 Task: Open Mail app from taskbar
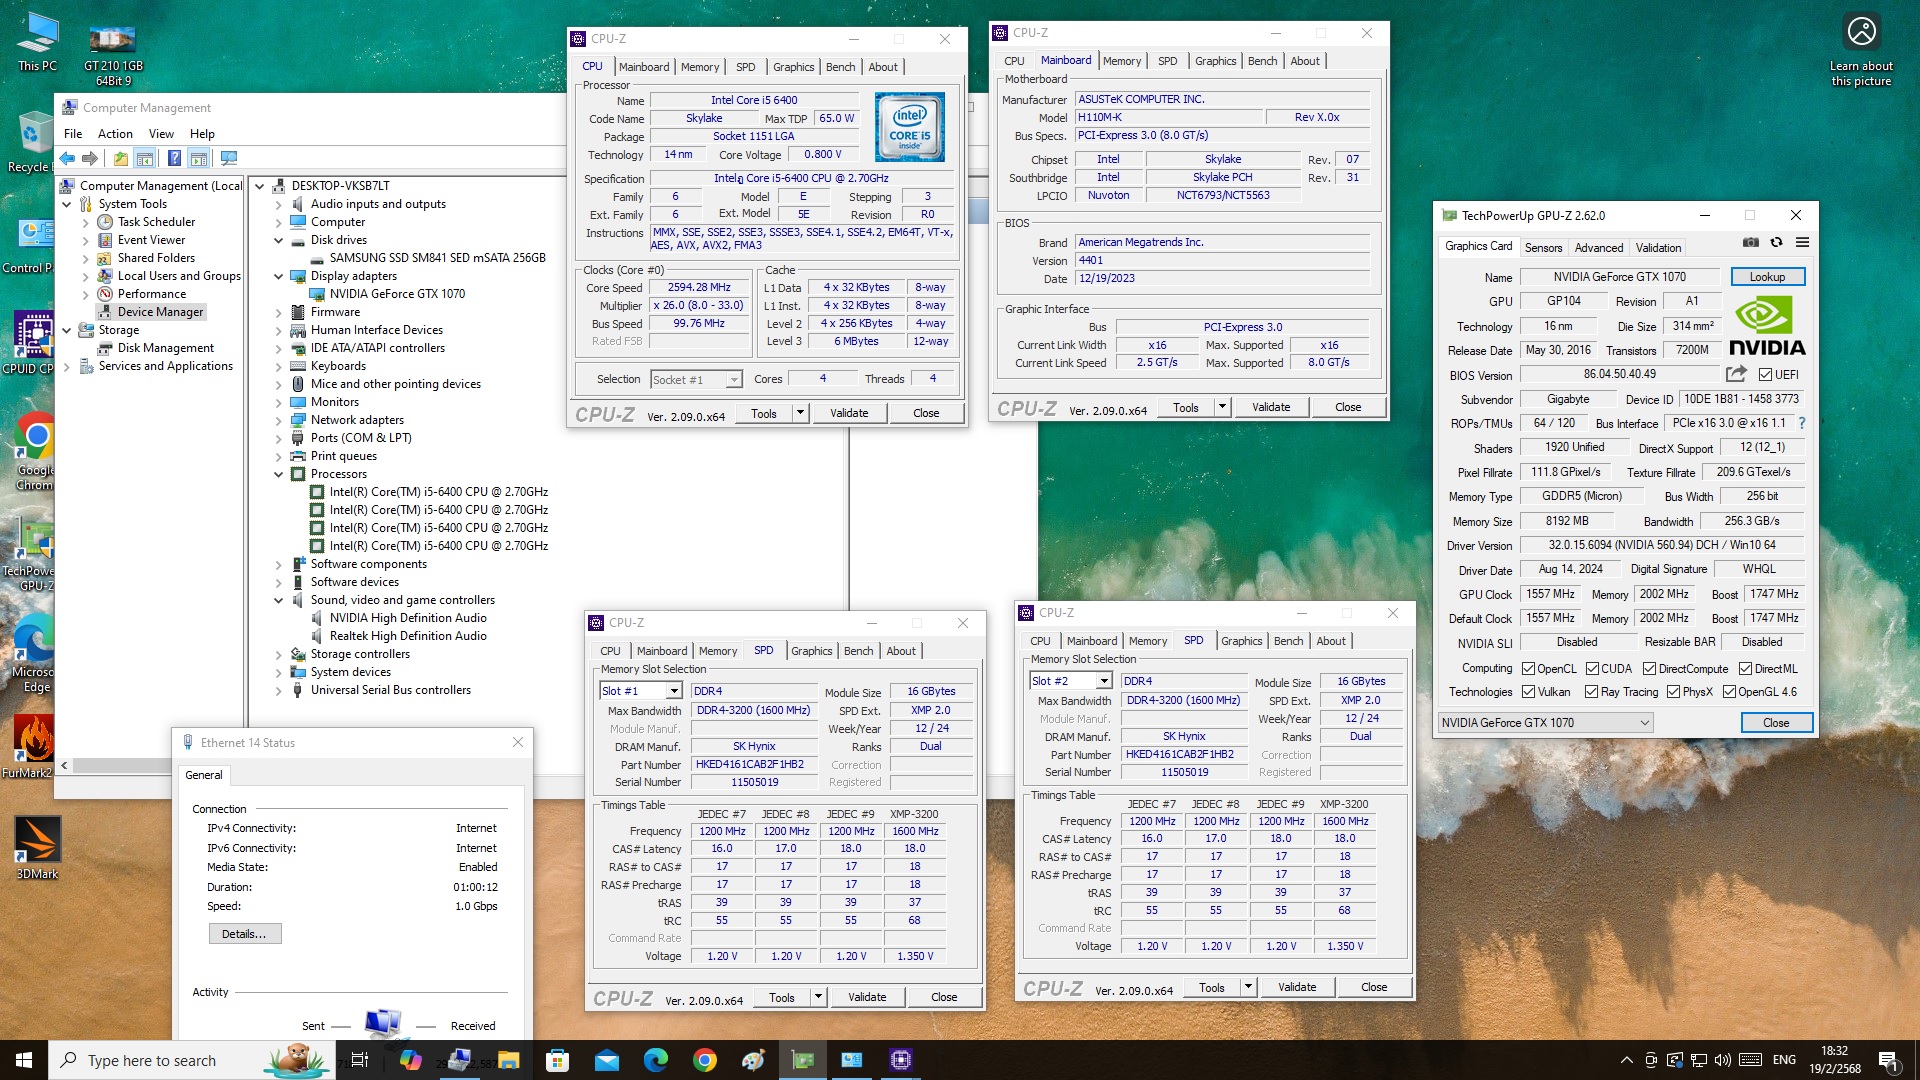[x=606, y=1060]
